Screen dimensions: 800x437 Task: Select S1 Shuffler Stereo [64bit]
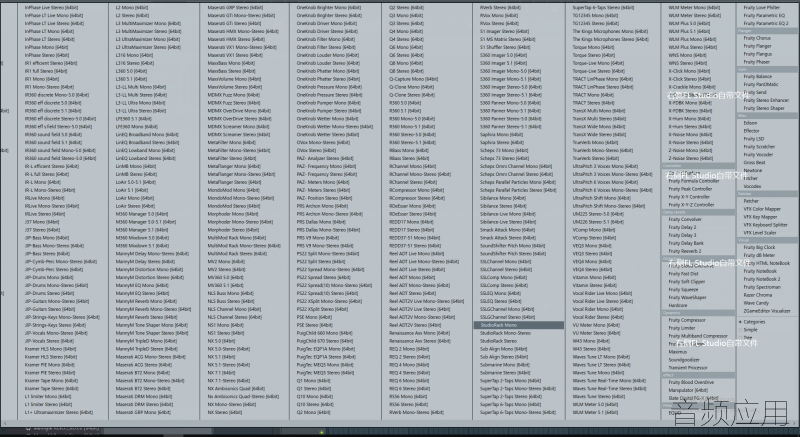(505, 47)
